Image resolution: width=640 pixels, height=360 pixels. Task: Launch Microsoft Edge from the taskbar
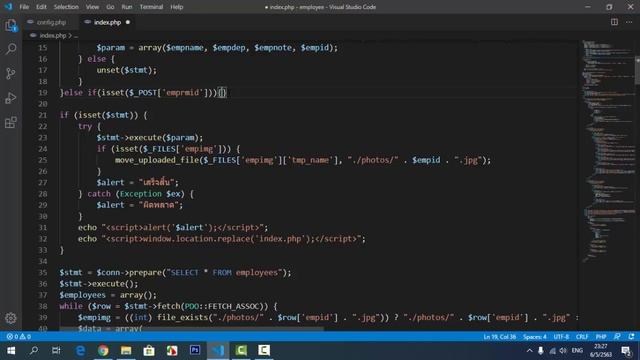coord(80,351)
